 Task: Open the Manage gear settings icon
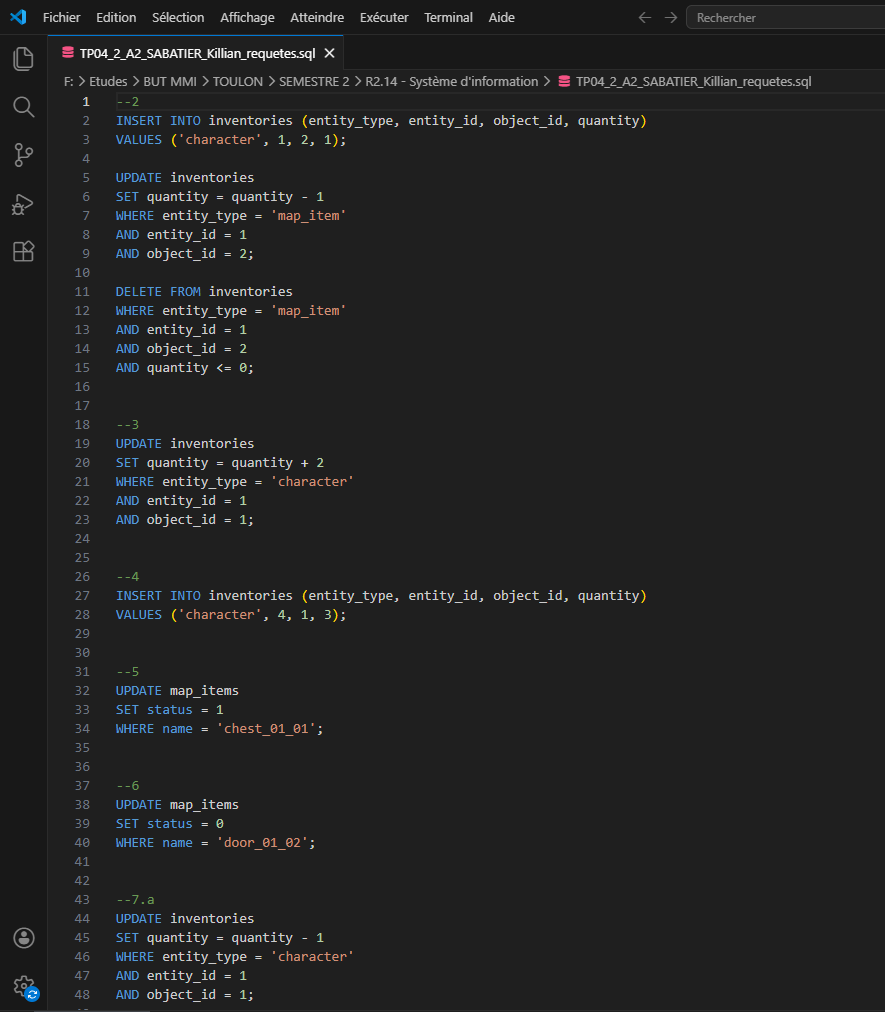[25, 986]
